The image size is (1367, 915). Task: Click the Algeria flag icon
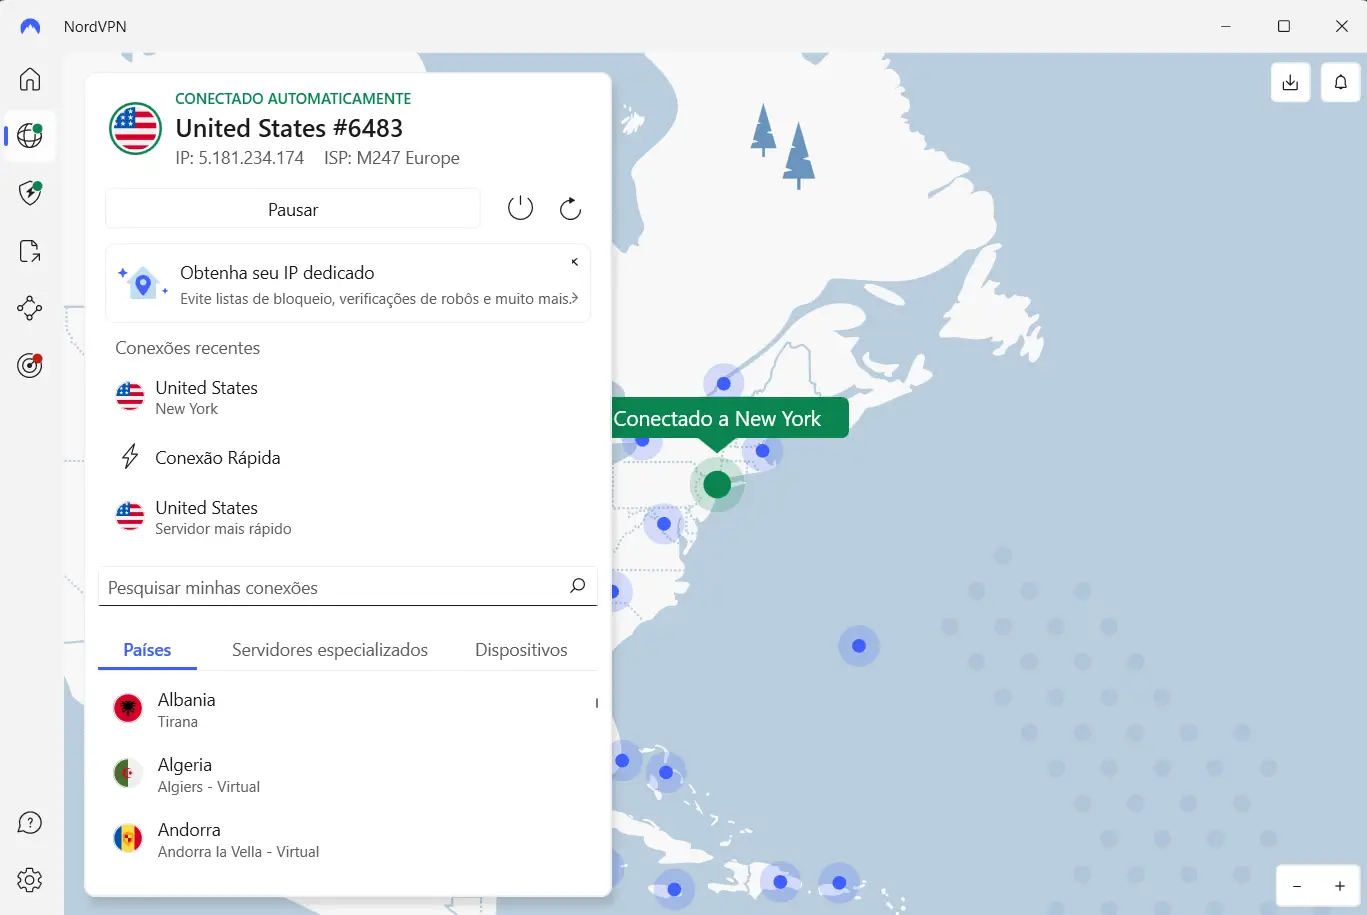tap(128, 773)
